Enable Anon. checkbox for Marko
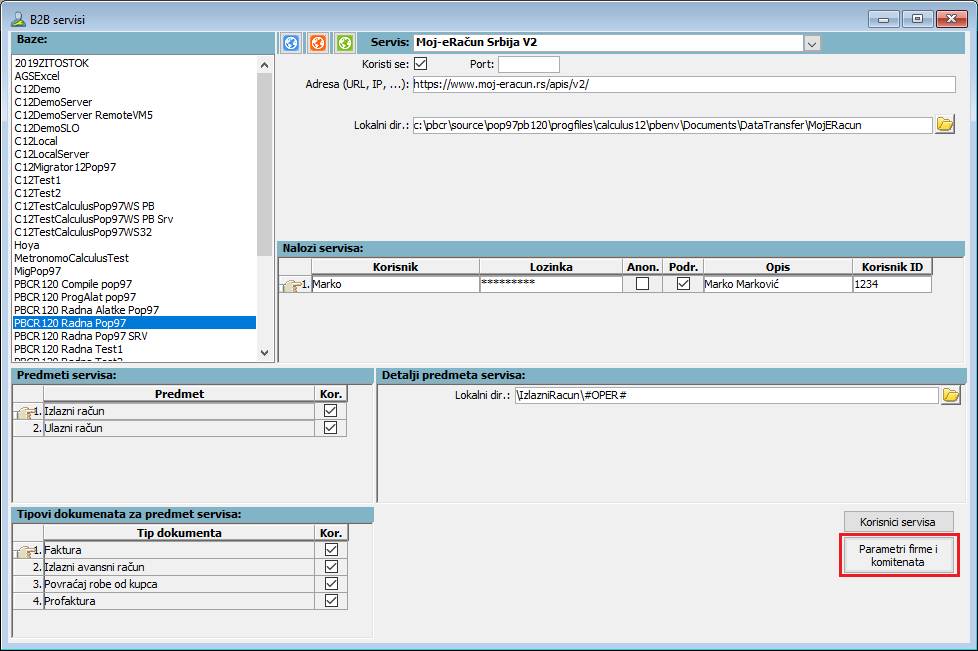This screenshot has width=978, height=651. [642, 284]
